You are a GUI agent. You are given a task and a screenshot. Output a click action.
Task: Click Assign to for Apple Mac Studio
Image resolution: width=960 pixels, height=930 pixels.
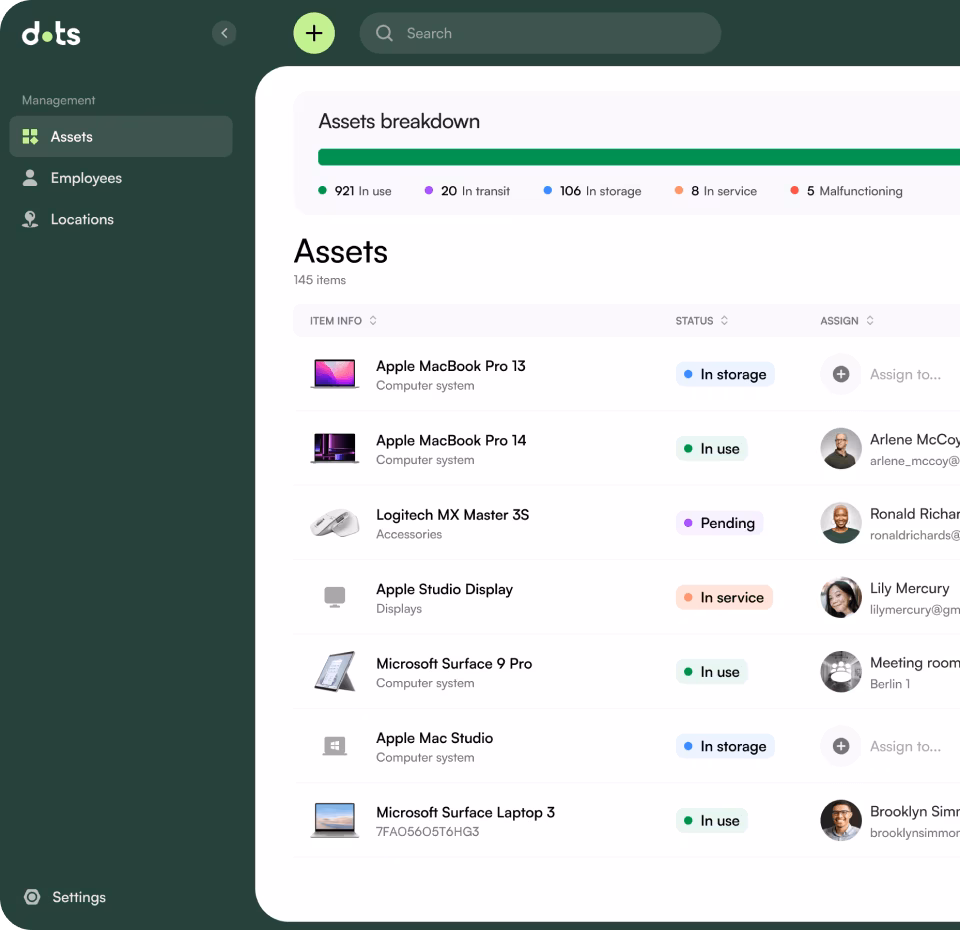click(905, 746)
